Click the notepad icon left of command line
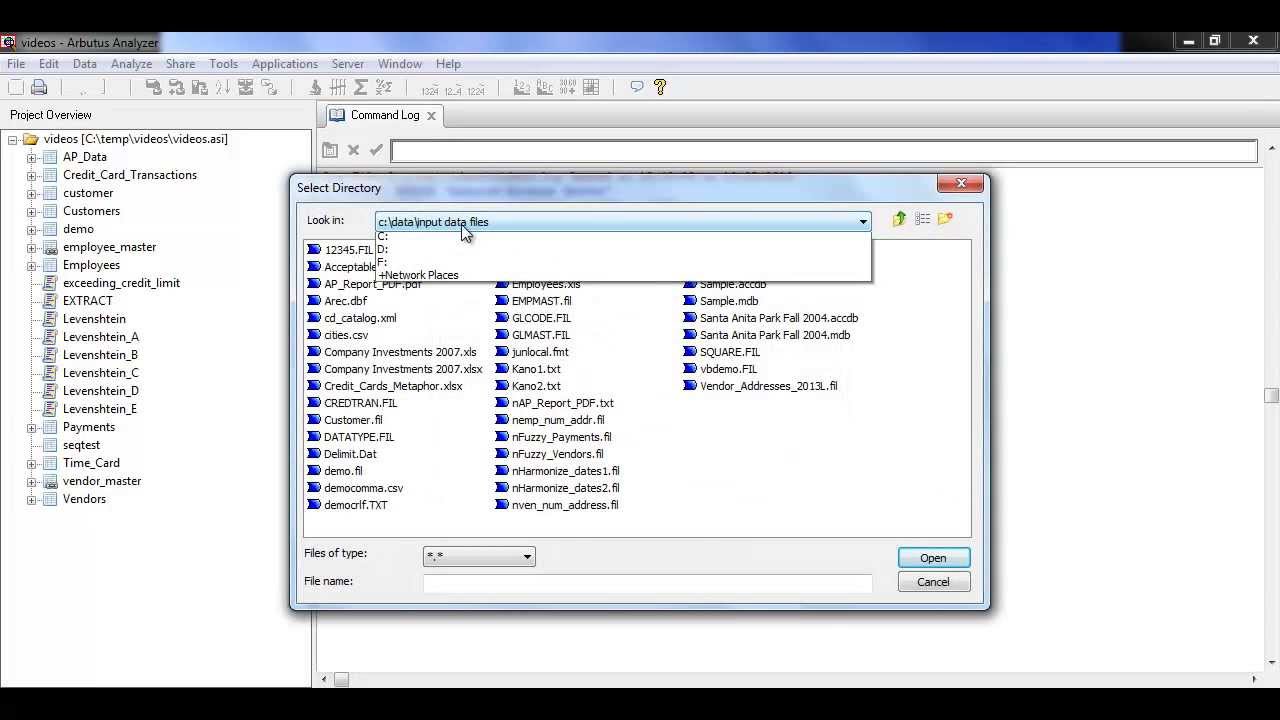 point(330,150)
